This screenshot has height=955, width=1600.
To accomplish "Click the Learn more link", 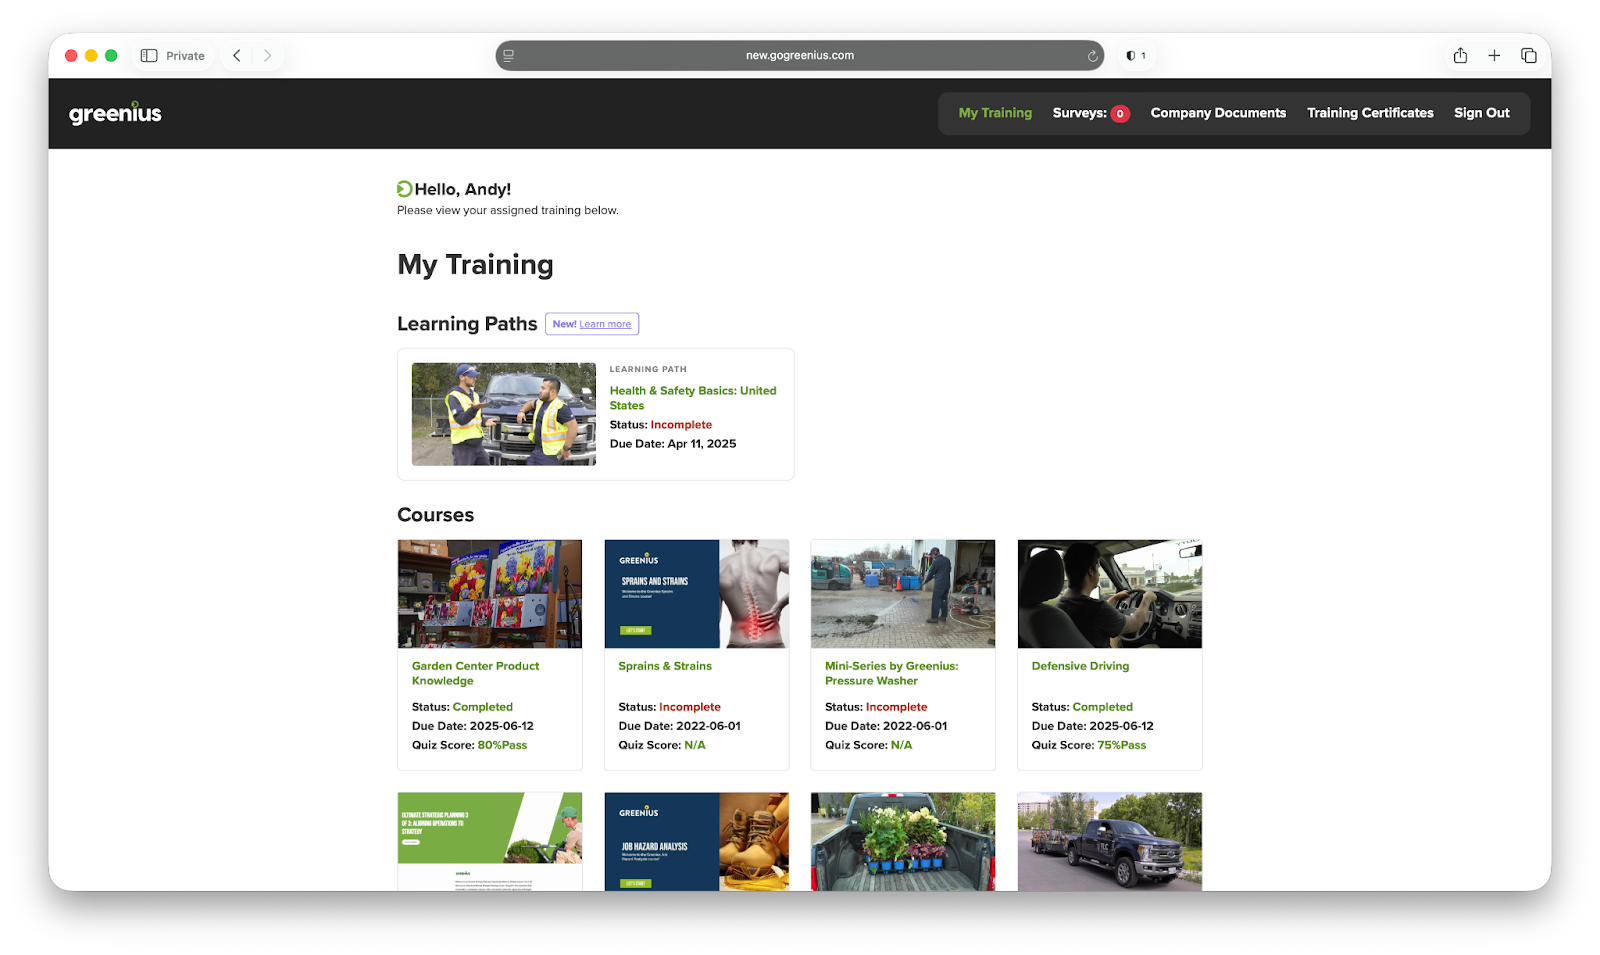I will click(x=605, y=324).
